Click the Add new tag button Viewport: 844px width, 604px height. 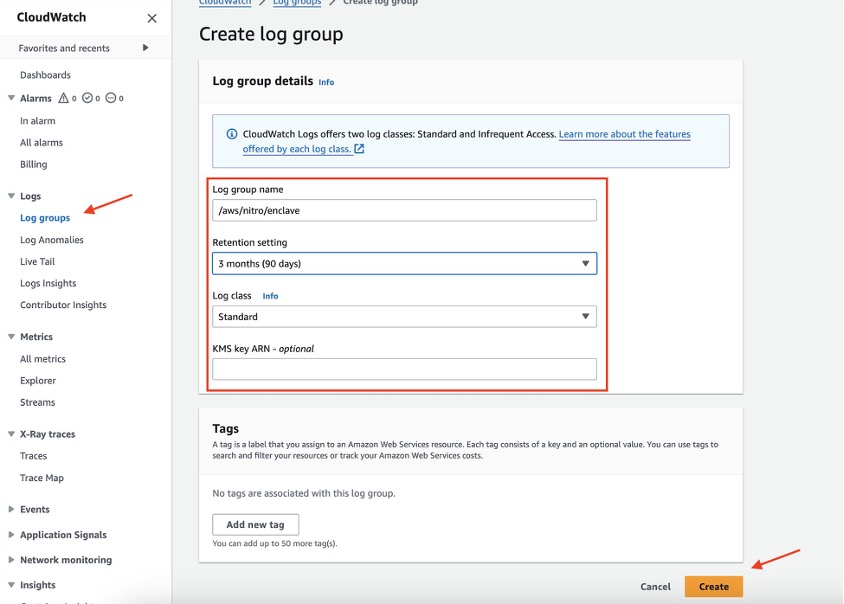click(255, 524)
